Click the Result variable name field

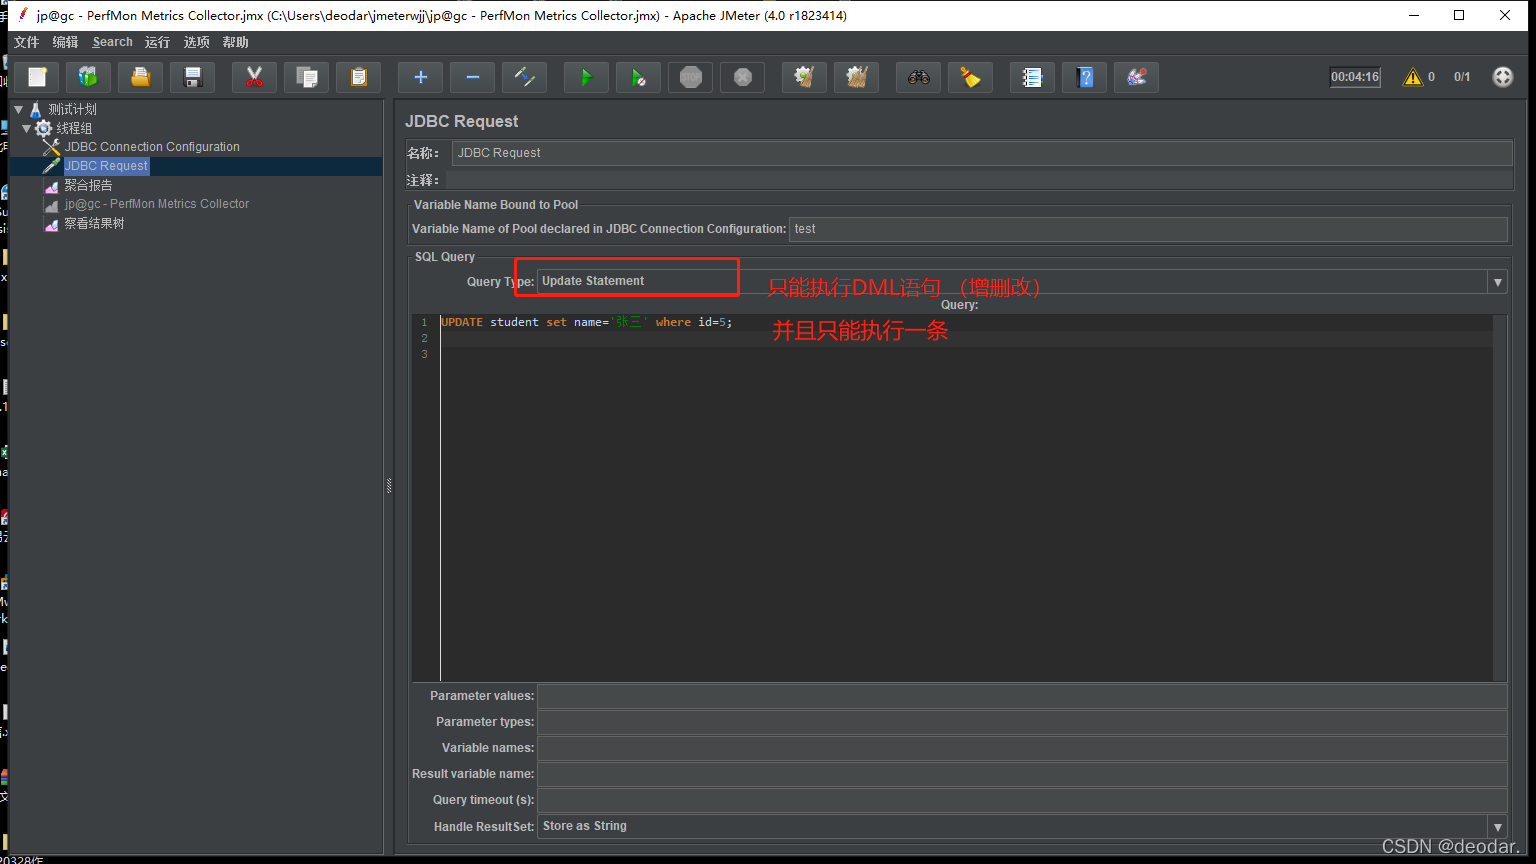1022,774
